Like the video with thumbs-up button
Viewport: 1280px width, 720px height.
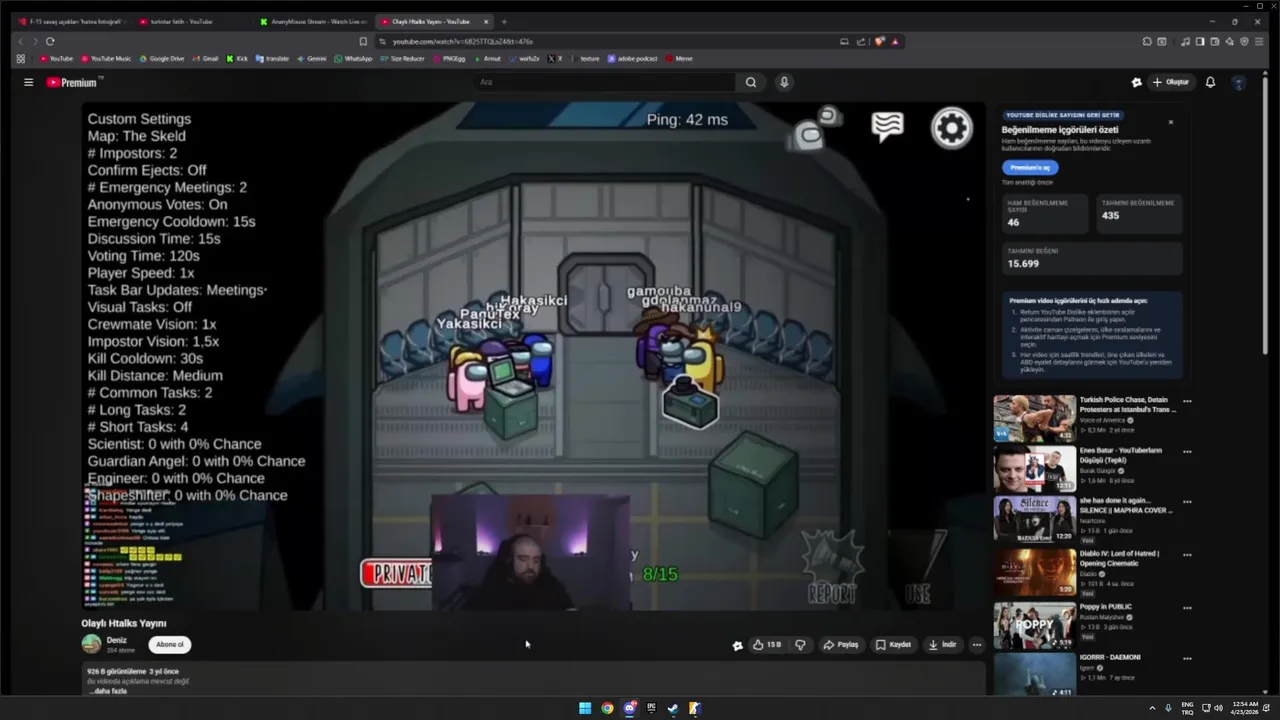tap(767, 645)
